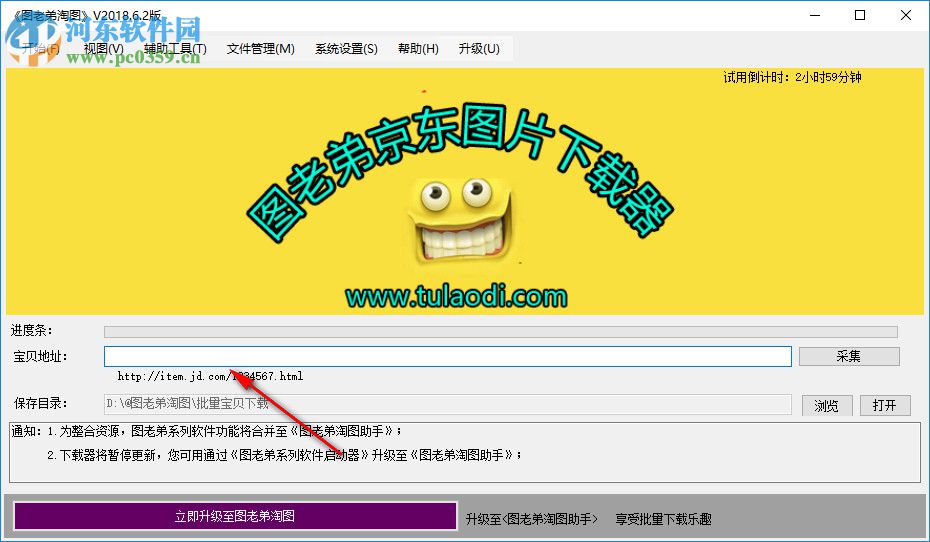The image size is (930, 542).
Task: Maximize the application window
Action: 860,15
